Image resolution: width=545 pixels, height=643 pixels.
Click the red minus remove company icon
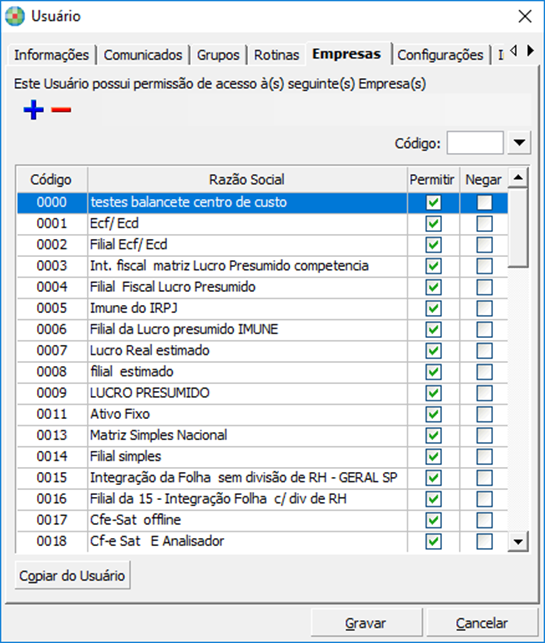[x=61, y=110]
